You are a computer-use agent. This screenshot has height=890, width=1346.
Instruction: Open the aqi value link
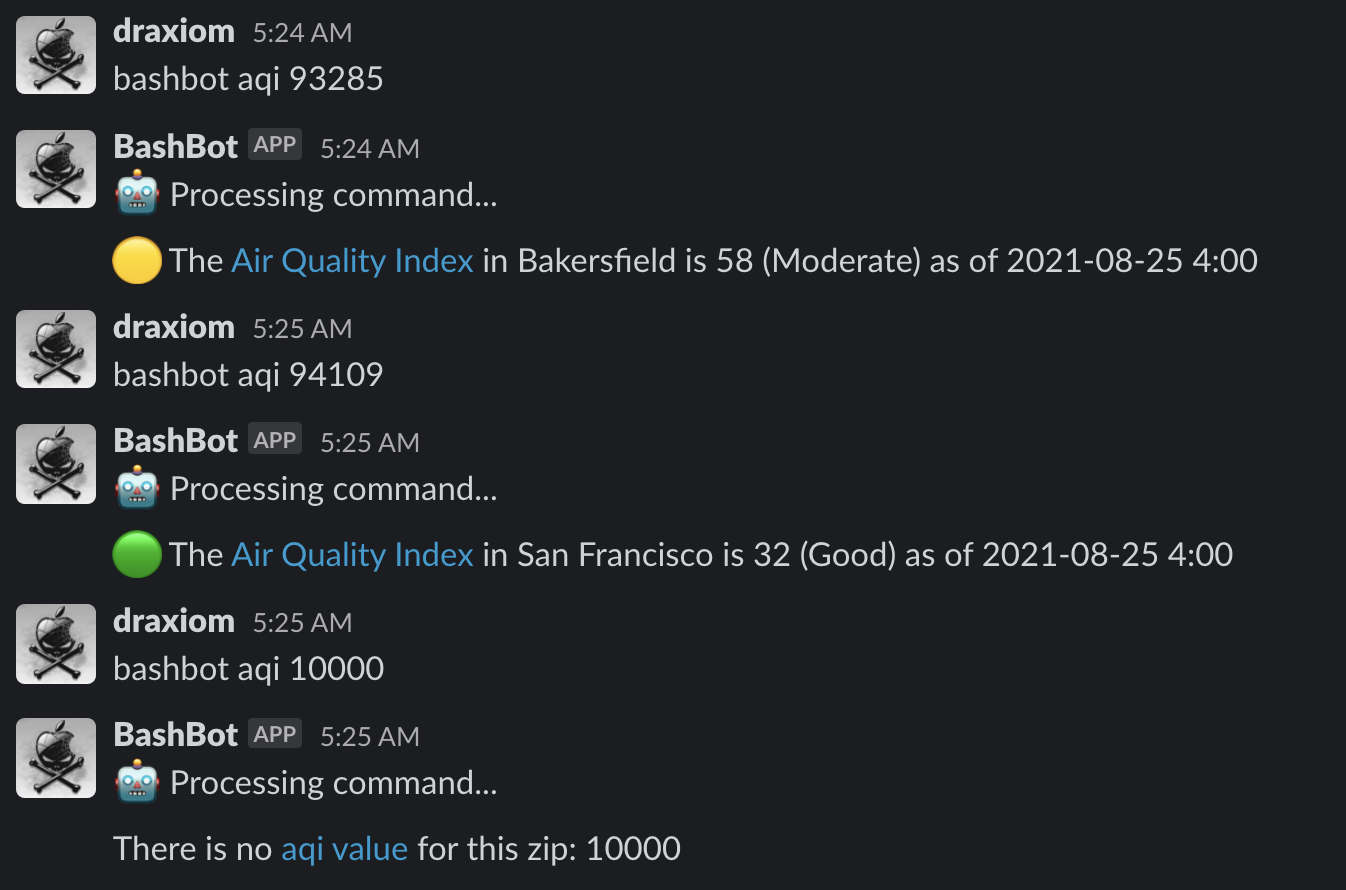point(345,849)
